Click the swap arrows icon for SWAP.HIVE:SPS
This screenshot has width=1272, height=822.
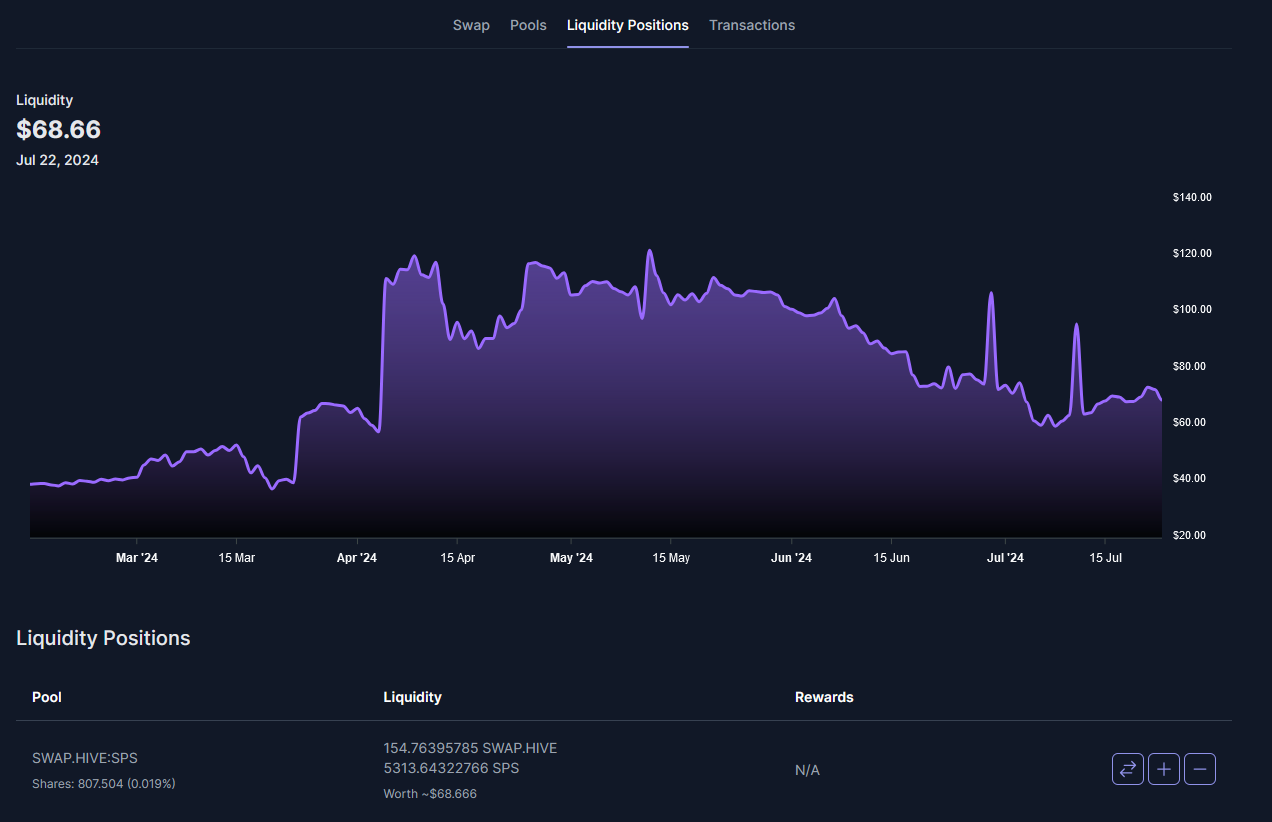1128,769
